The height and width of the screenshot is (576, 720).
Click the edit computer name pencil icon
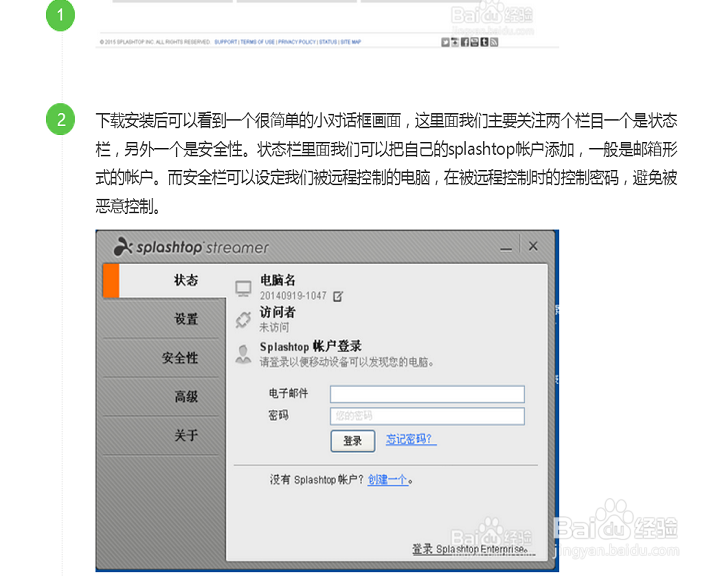click(x=338, y=297)
